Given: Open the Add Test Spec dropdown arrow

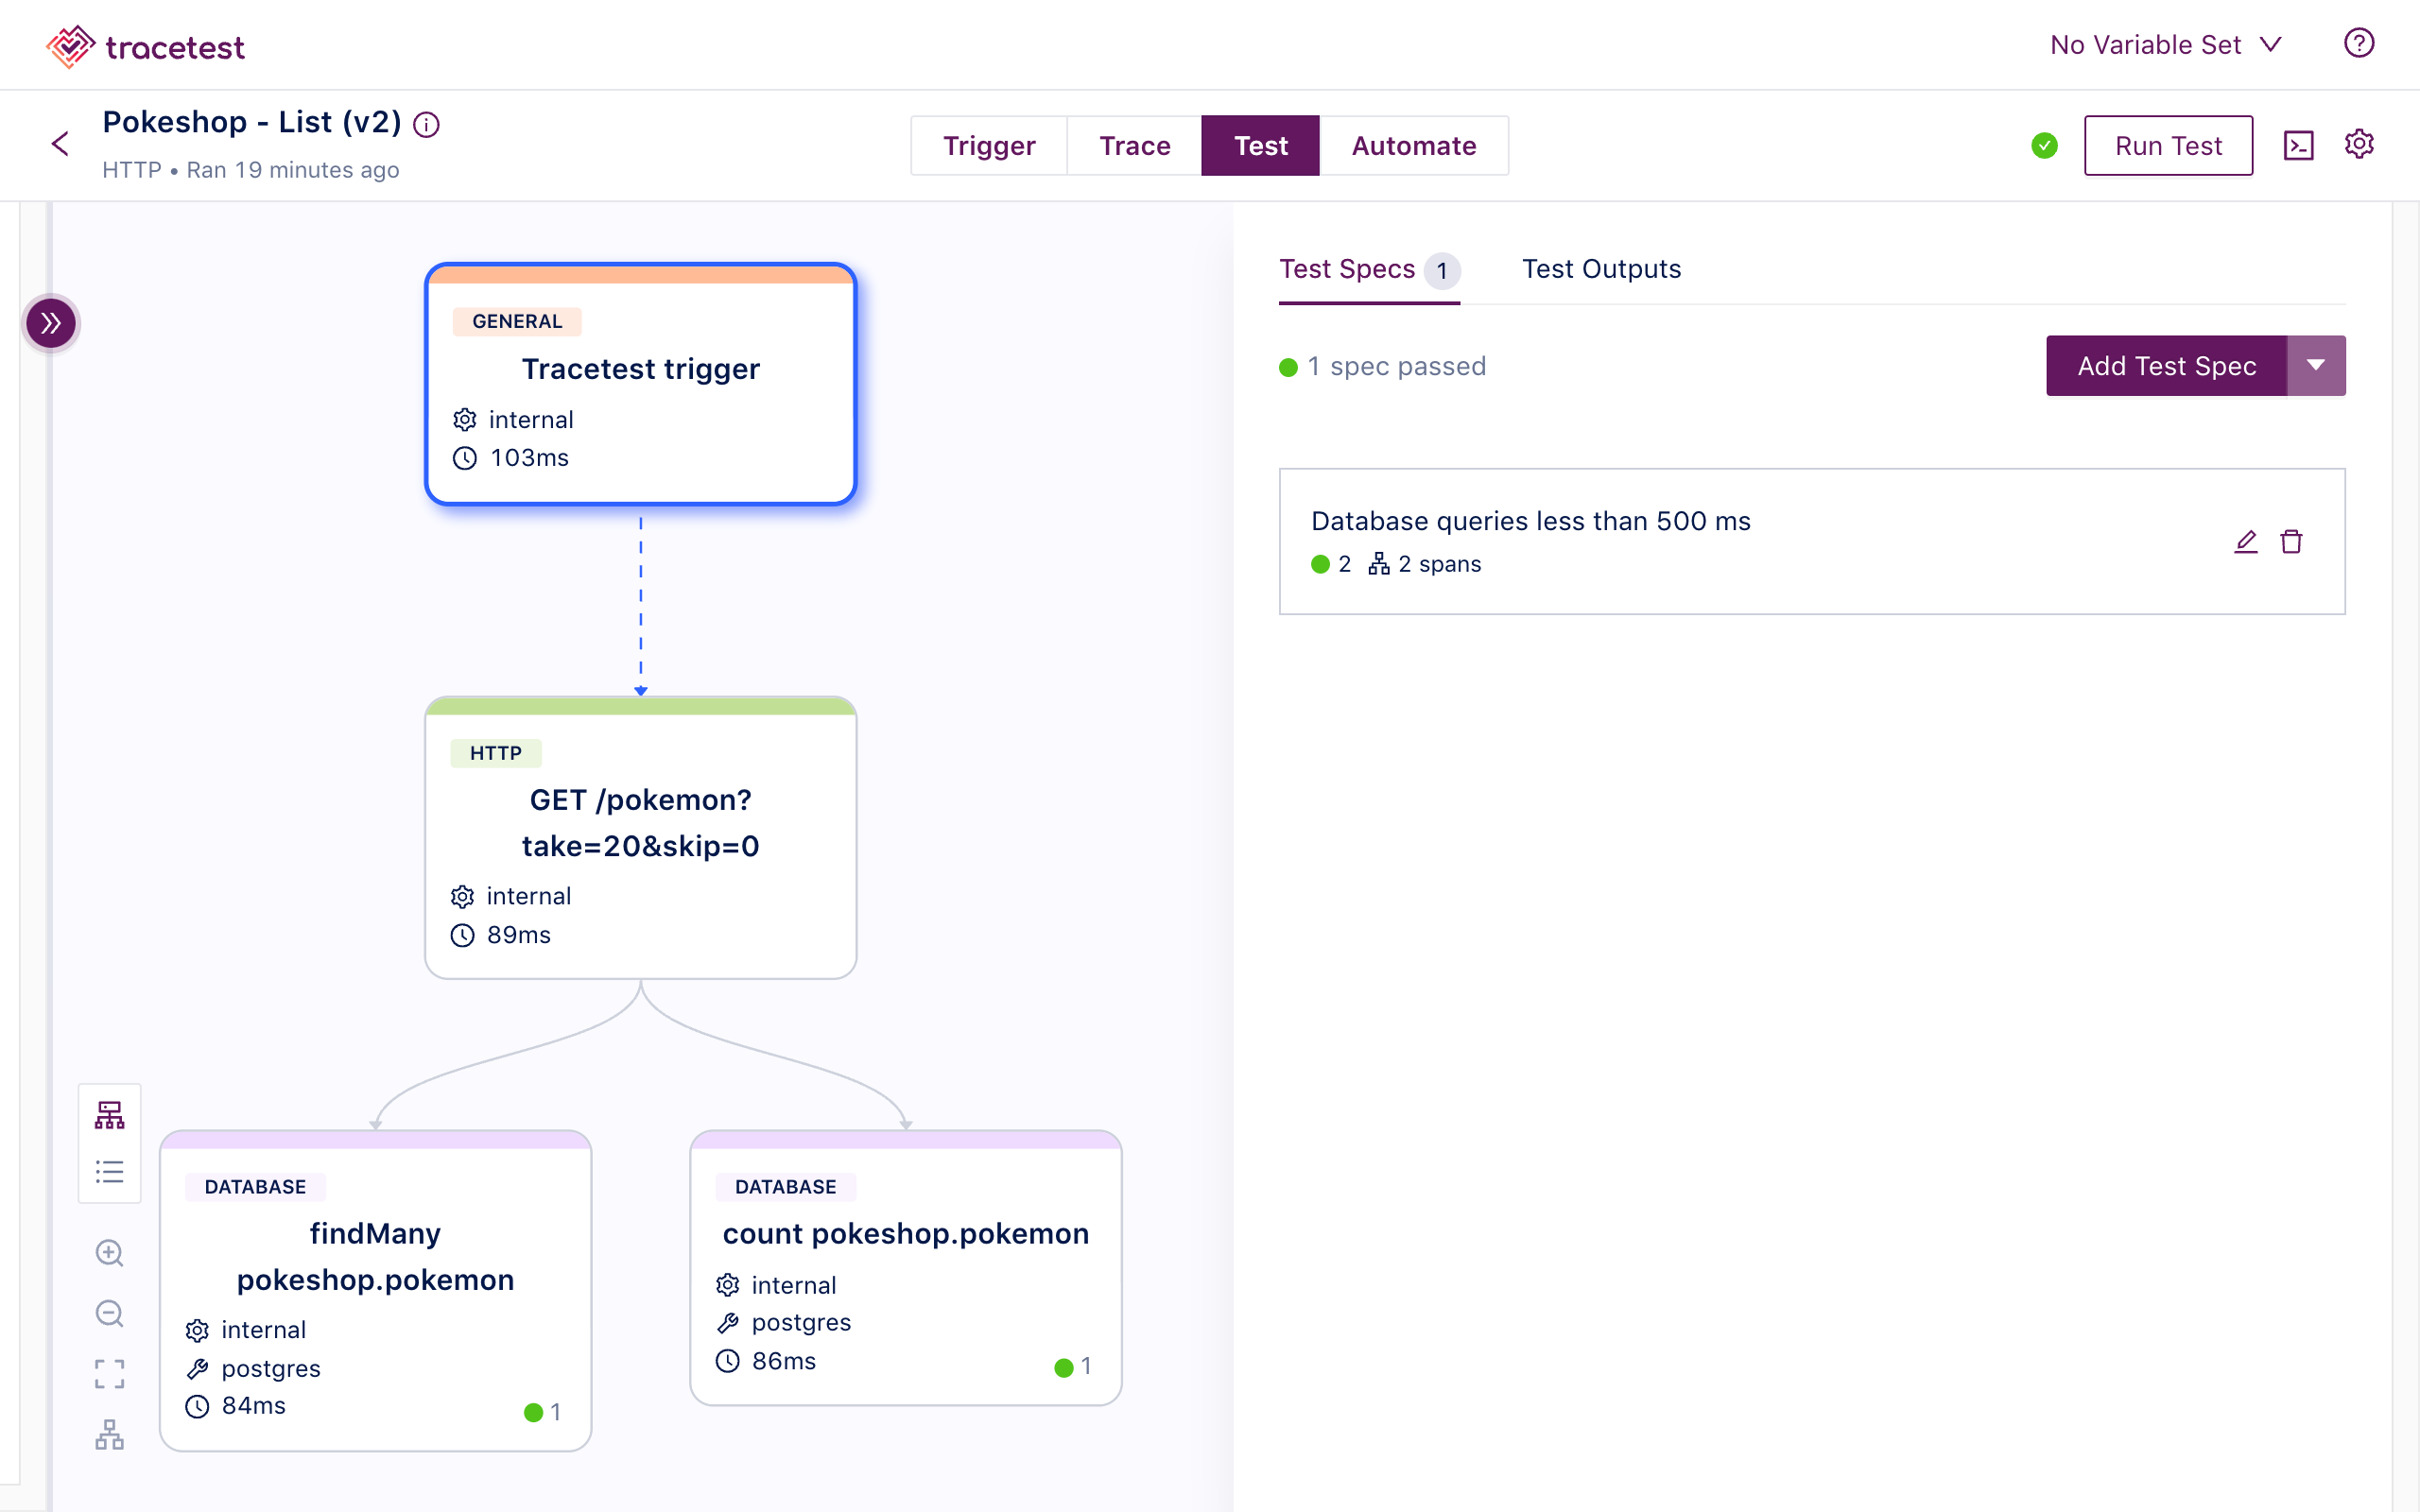Looking at the screenshot, I should tap(2318, 366).
